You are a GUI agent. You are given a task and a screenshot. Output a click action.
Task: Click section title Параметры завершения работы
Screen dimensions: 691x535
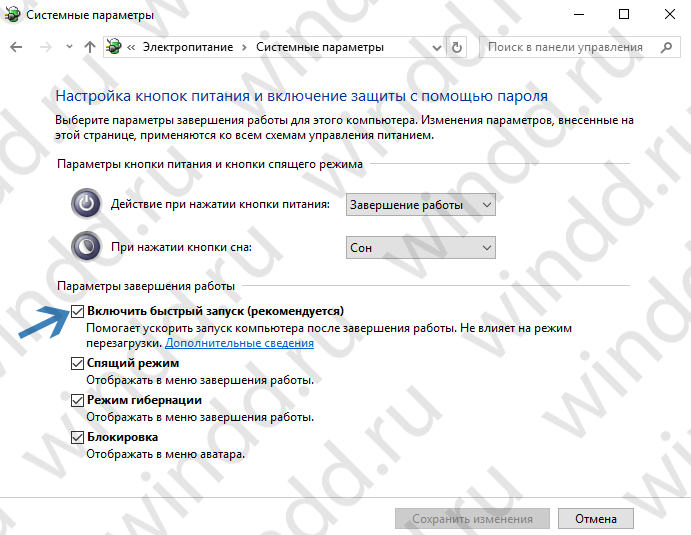pyautogui.click(x=146, y=286)
